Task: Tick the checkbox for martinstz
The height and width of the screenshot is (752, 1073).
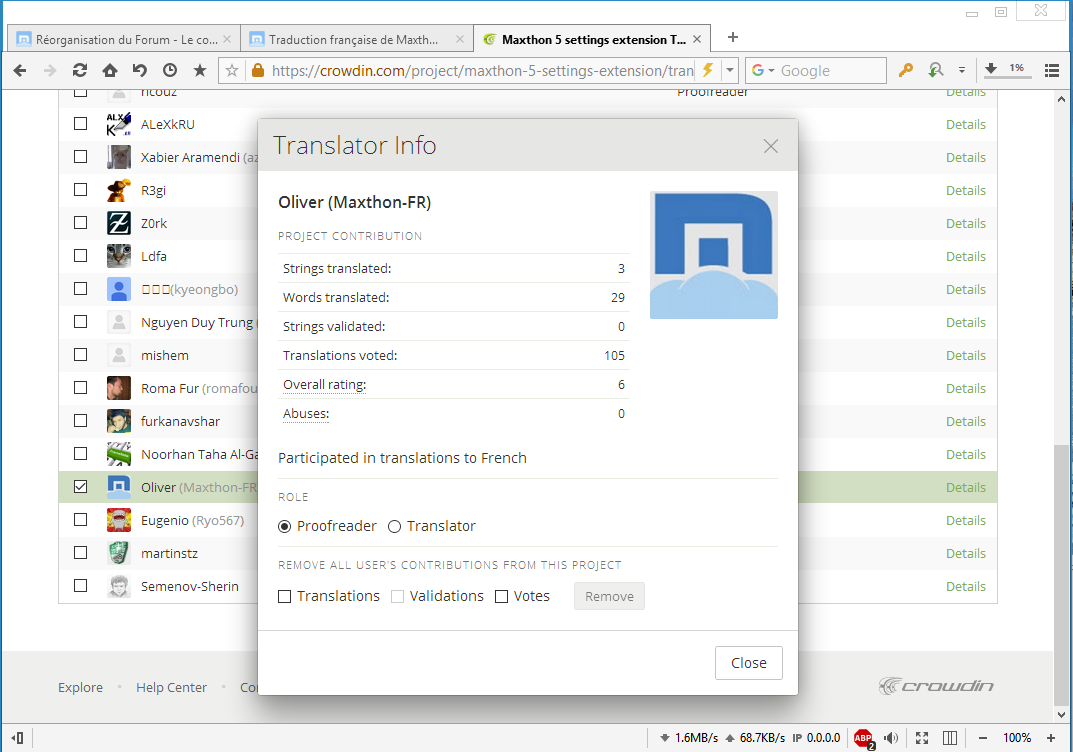Action: (81, 553)
